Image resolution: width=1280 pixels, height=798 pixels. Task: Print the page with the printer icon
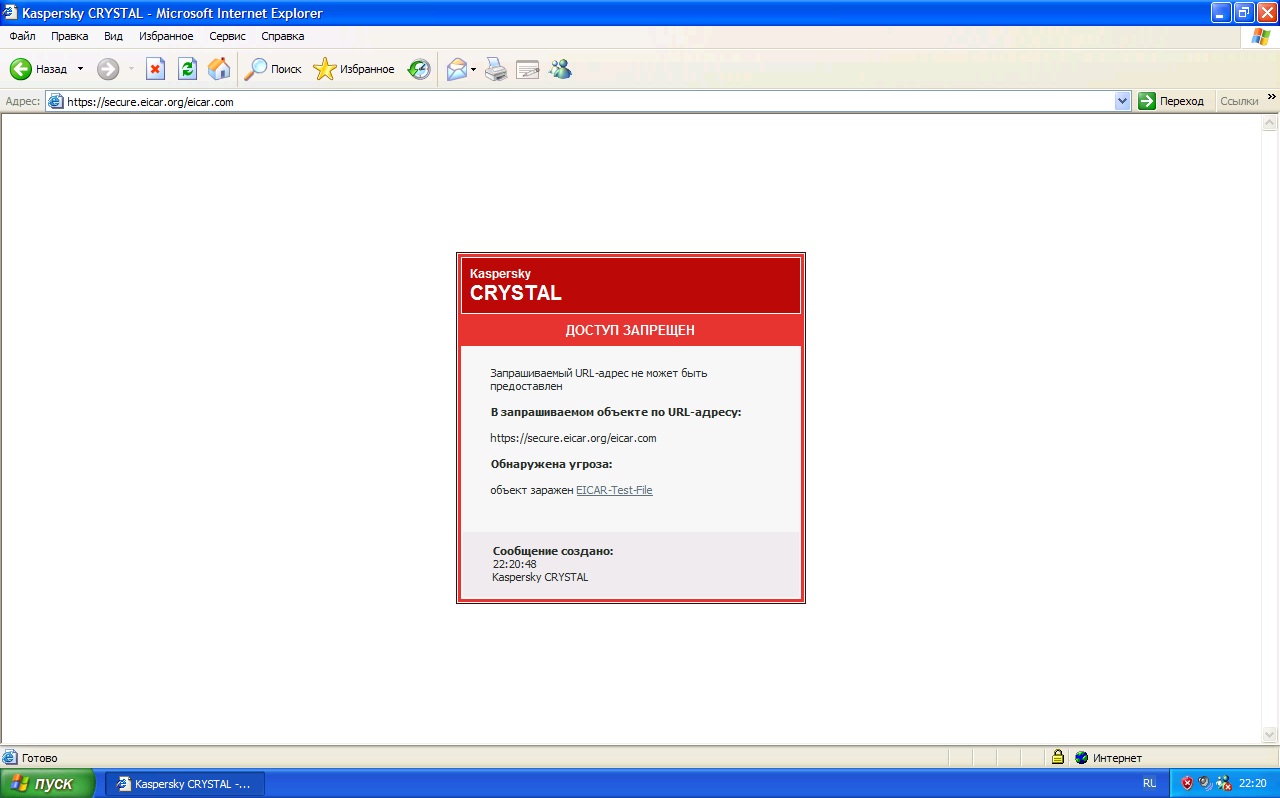[x=496, y=69]
